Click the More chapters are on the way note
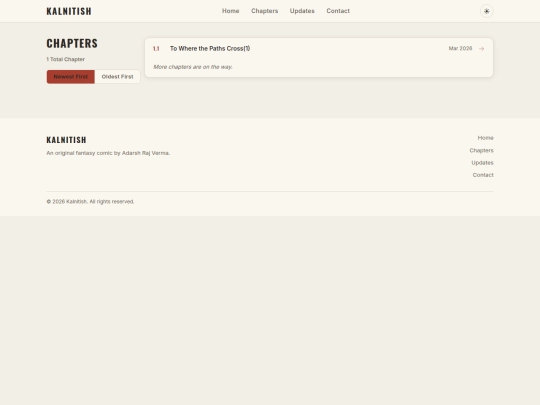Viewport: 540px width, 405px height. 193,67
